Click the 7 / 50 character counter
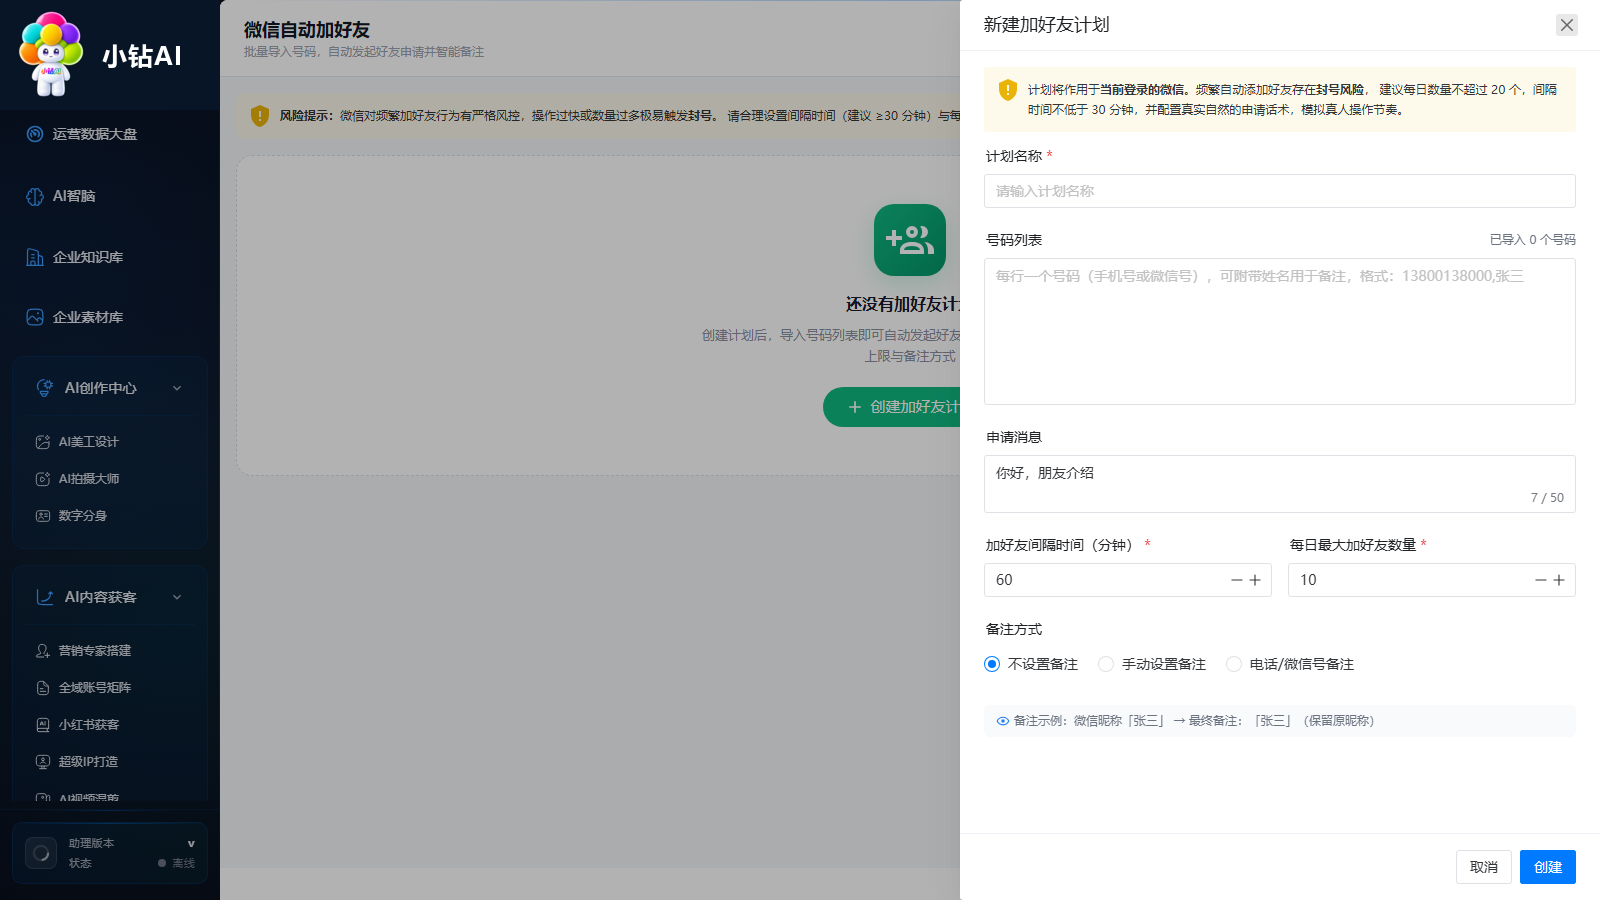Viewport: 1600px width, 900px height. (x=1547, y=498)
